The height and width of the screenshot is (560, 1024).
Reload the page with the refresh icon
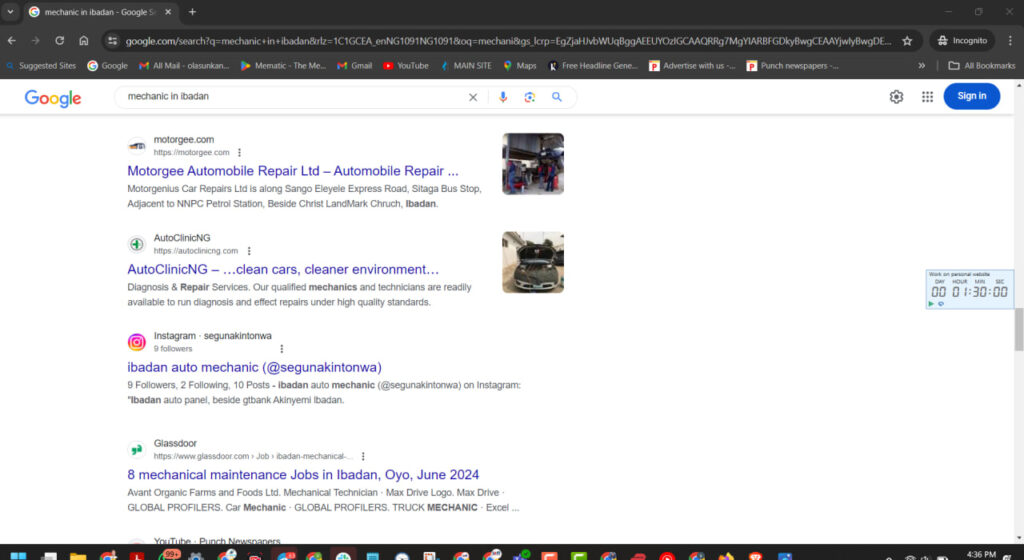click(59, 40)
